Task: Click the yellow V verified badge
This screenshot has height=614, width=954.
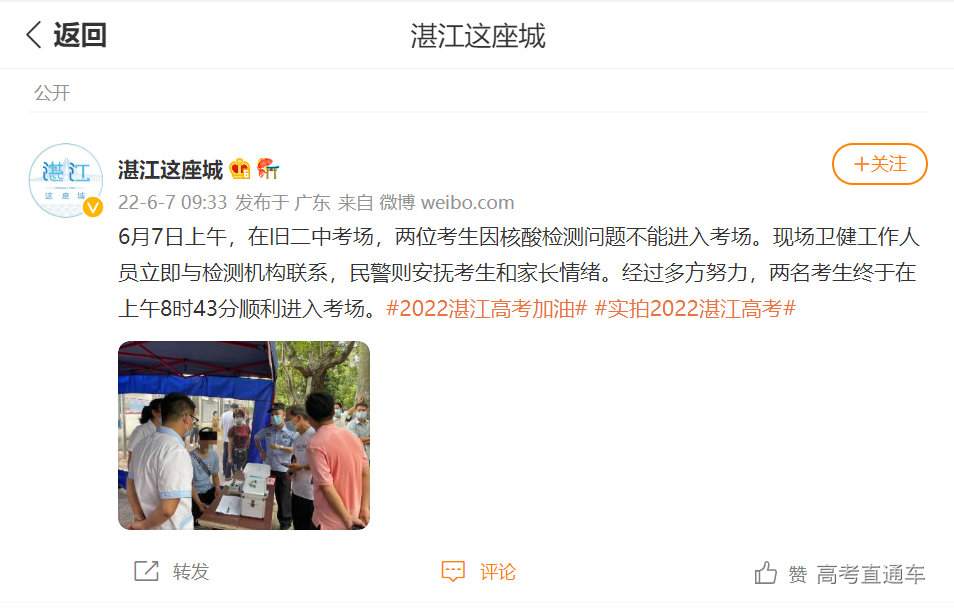Action: point(93,208)
